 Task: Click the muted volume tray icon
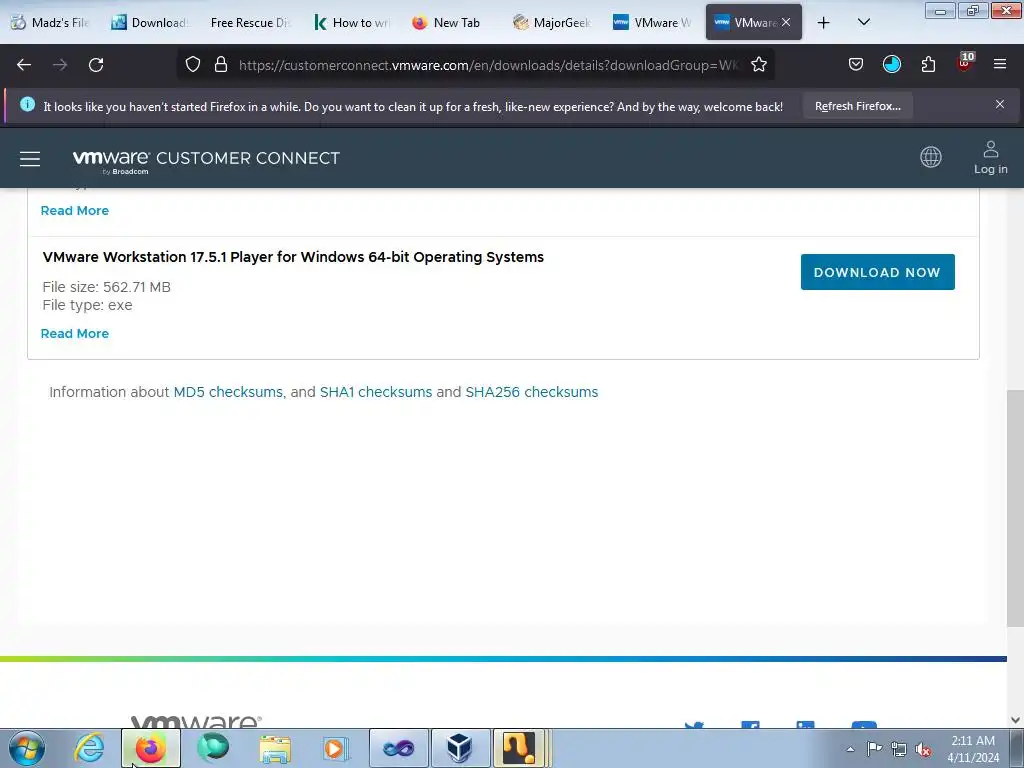tap(923, 750)
